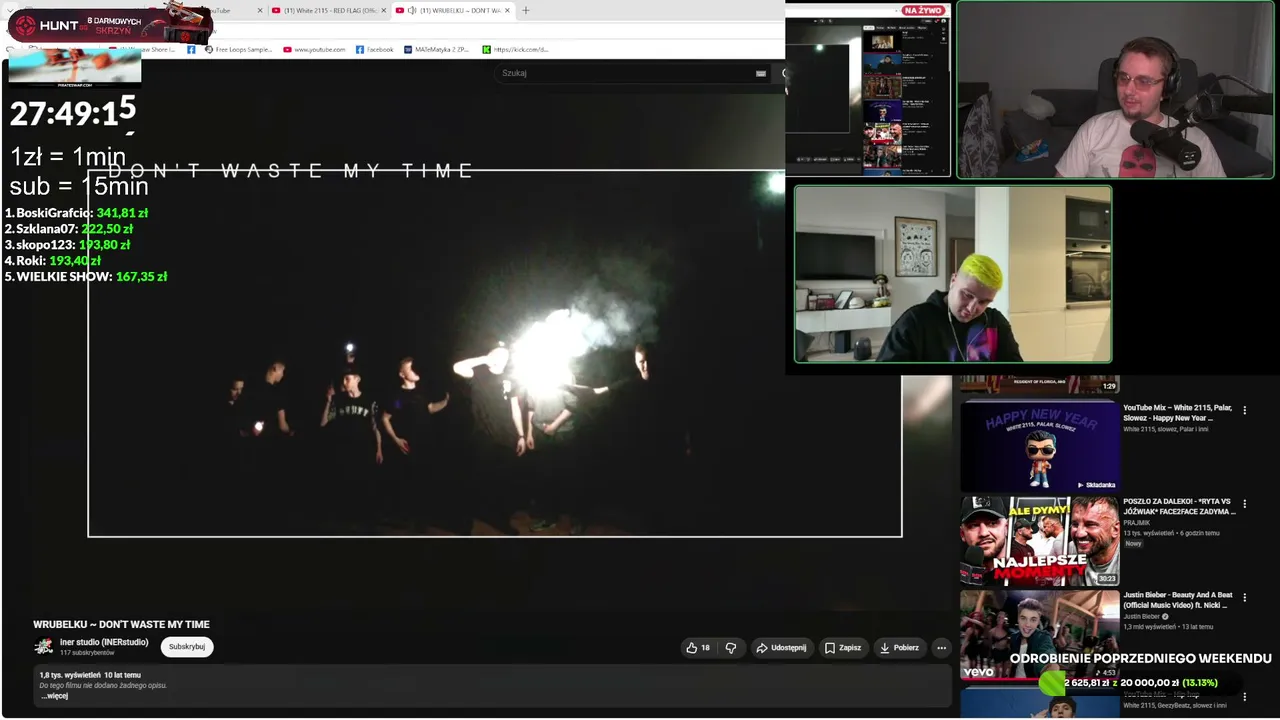
Task: Open the Facebook bookmark
Action: (375, 49)
